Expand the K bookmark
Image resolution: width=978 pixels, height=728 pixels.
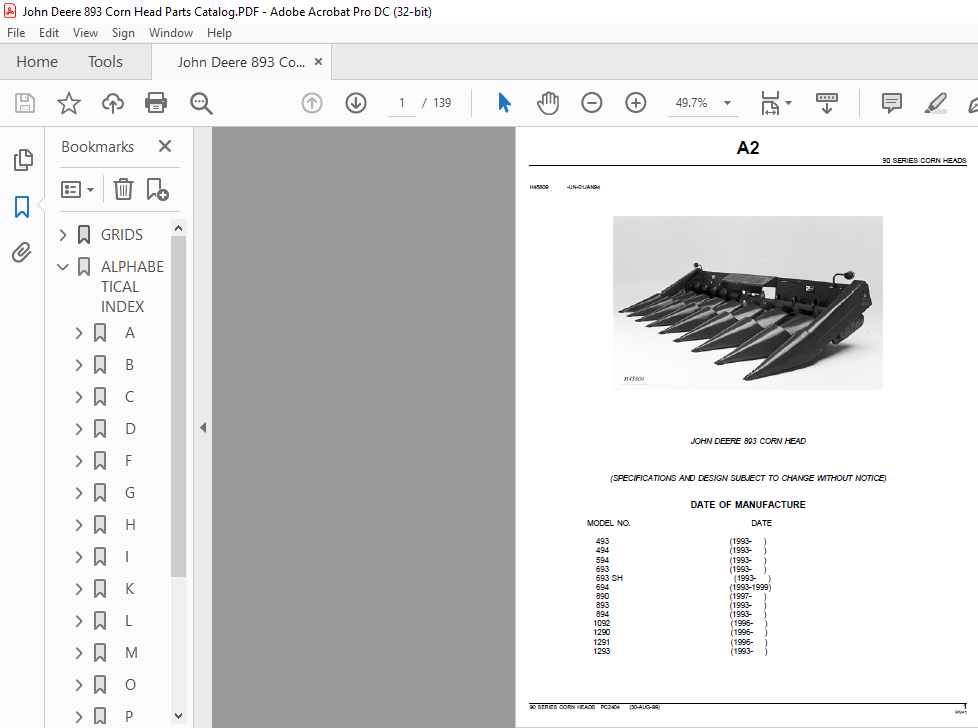(x=79, y=589)
